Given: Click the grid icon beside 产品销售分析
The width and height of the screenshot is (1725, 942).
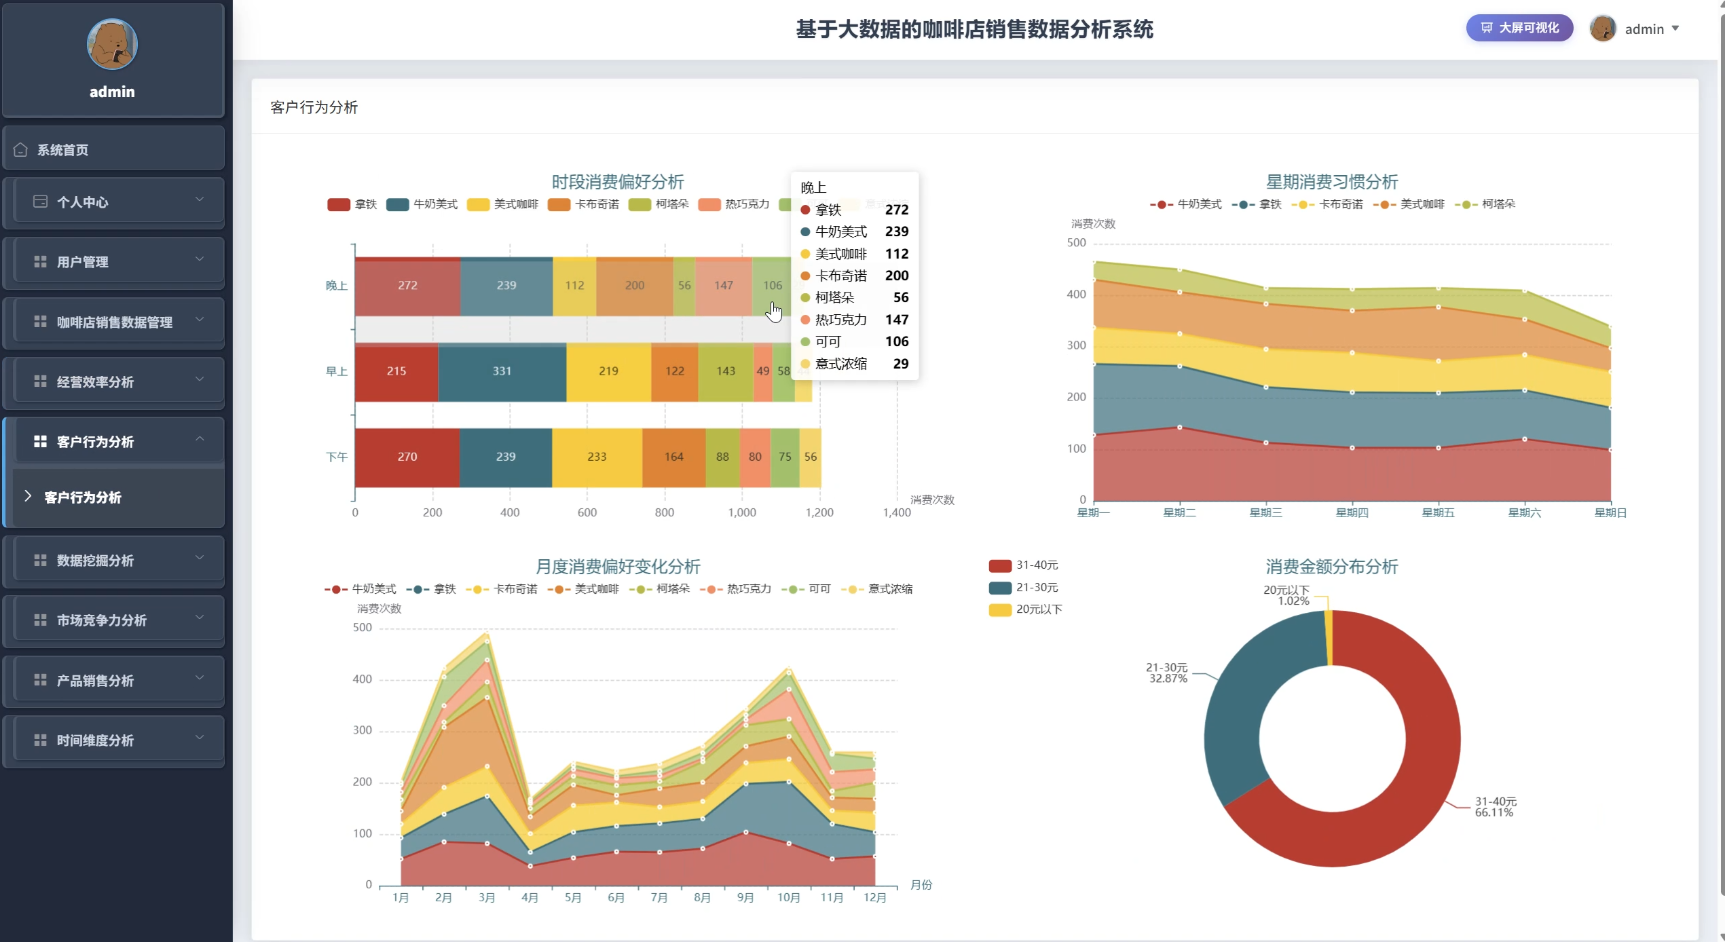Looking at the screenshot, I should [40, 681].
